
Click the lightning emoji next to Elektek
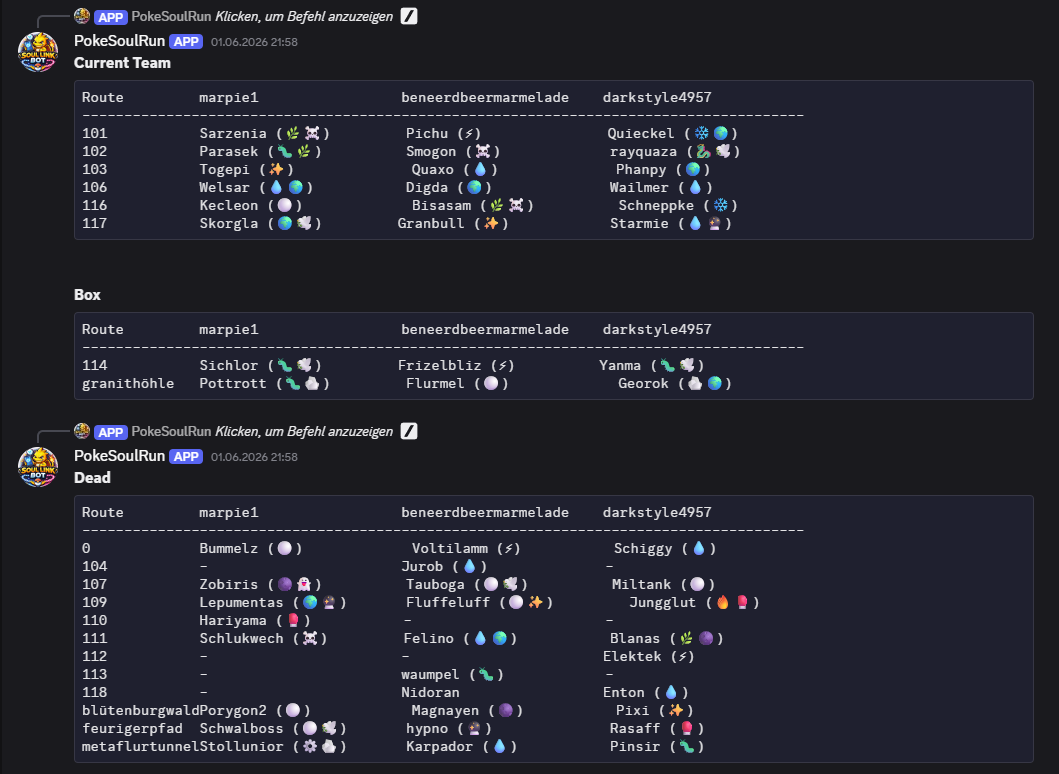[683, 656]
